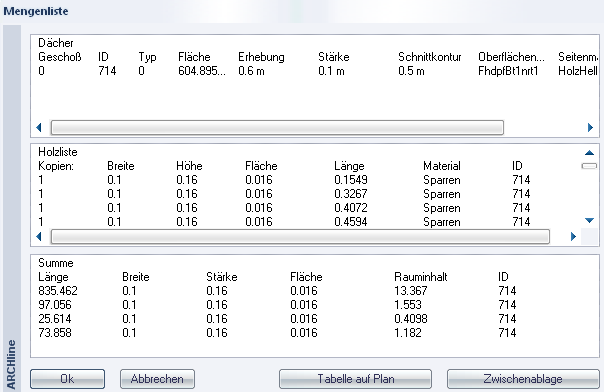Select Holzliste row with Länge 0.4072
This screenshot has width=604, height=392.
click(x=284, y=208)
